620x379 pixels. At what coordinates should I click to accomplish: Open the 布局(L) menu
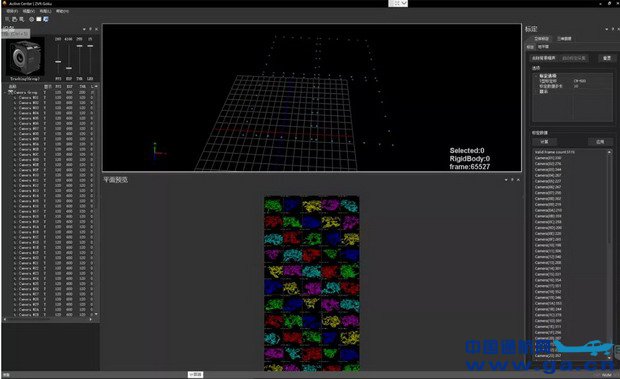point(45,11)
